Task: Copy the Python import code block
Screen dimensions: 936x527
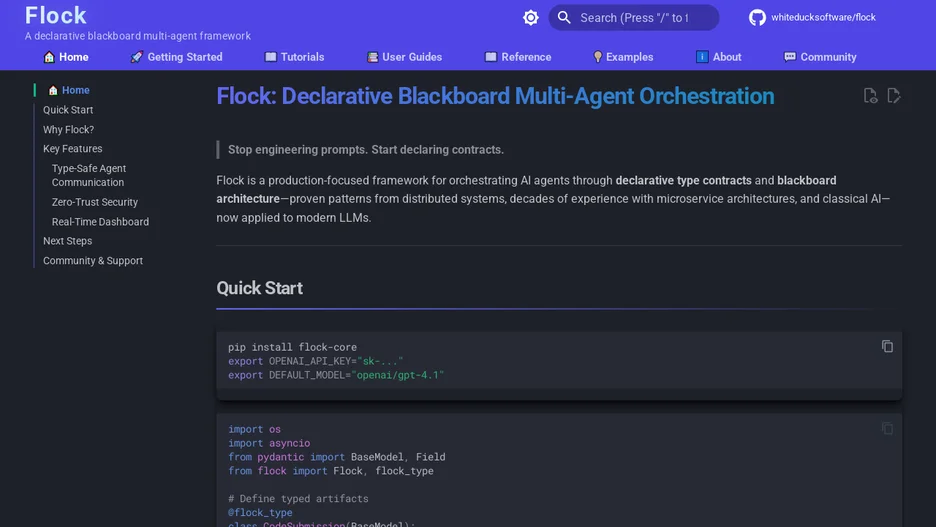Action: 887,429
